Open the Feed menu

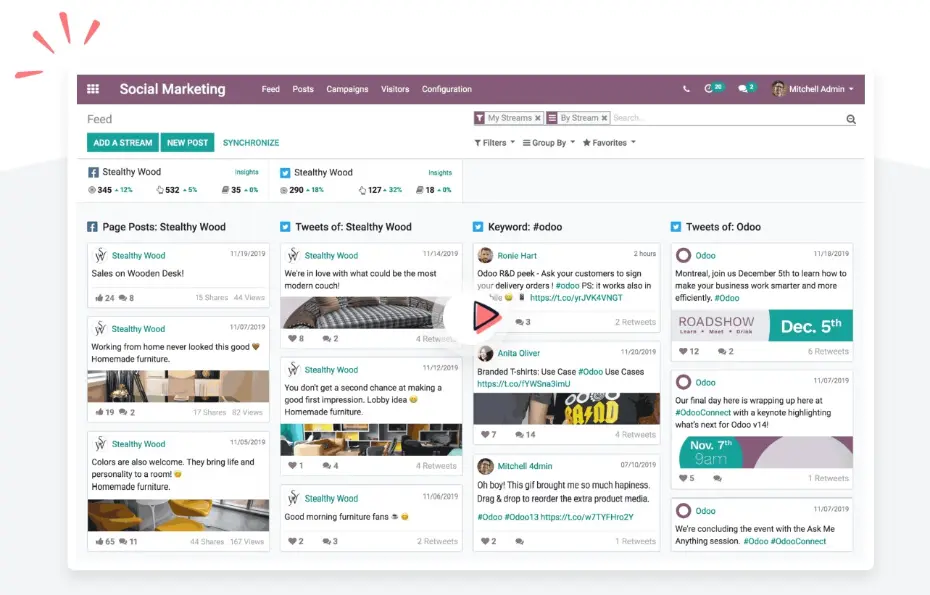[270, 89]
